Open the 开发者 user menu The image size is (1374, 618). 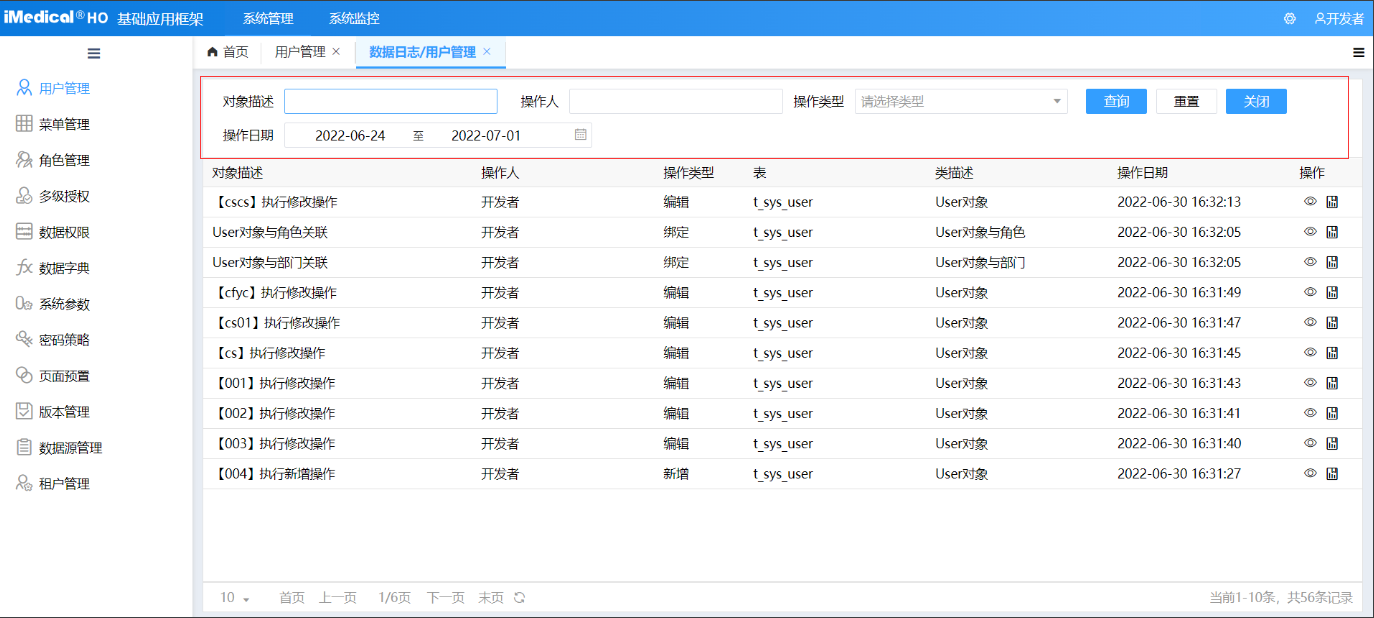pos(1339,18)
